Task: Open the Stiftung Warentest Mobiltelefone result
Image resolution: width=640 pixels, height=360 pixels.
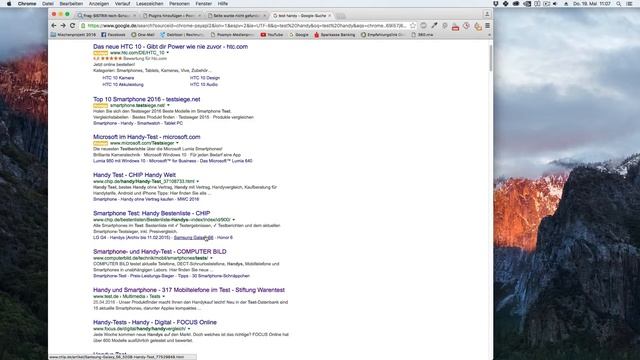Action: [189, 290]
